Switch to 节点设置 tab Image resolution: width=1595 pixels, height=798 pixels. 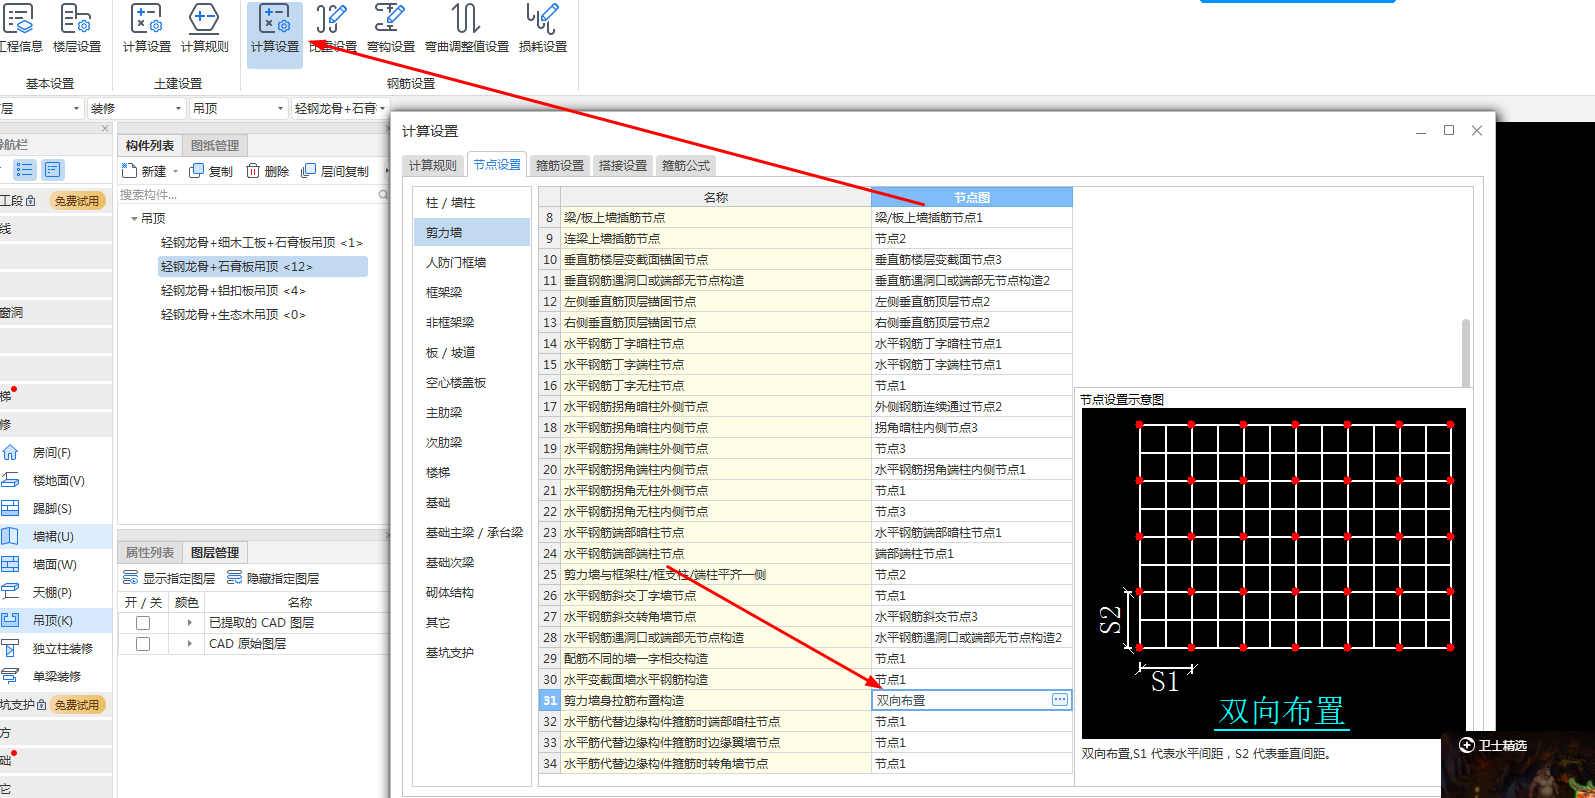tap(497, 165)
